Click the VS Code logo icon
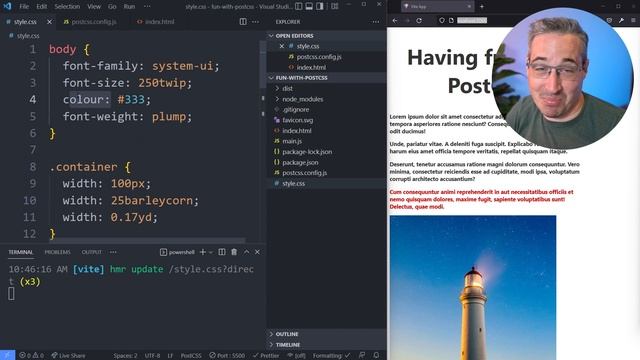 7,6
